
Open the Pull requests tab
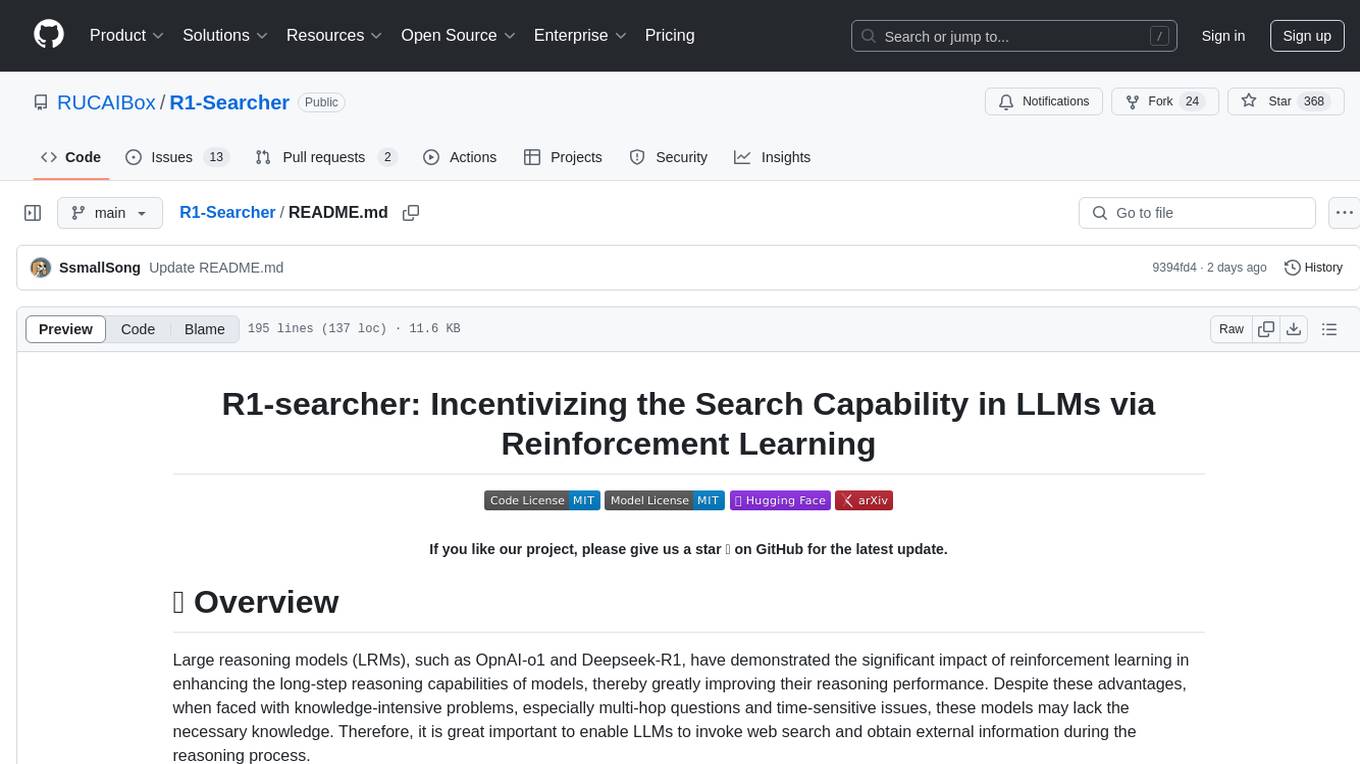326,157
